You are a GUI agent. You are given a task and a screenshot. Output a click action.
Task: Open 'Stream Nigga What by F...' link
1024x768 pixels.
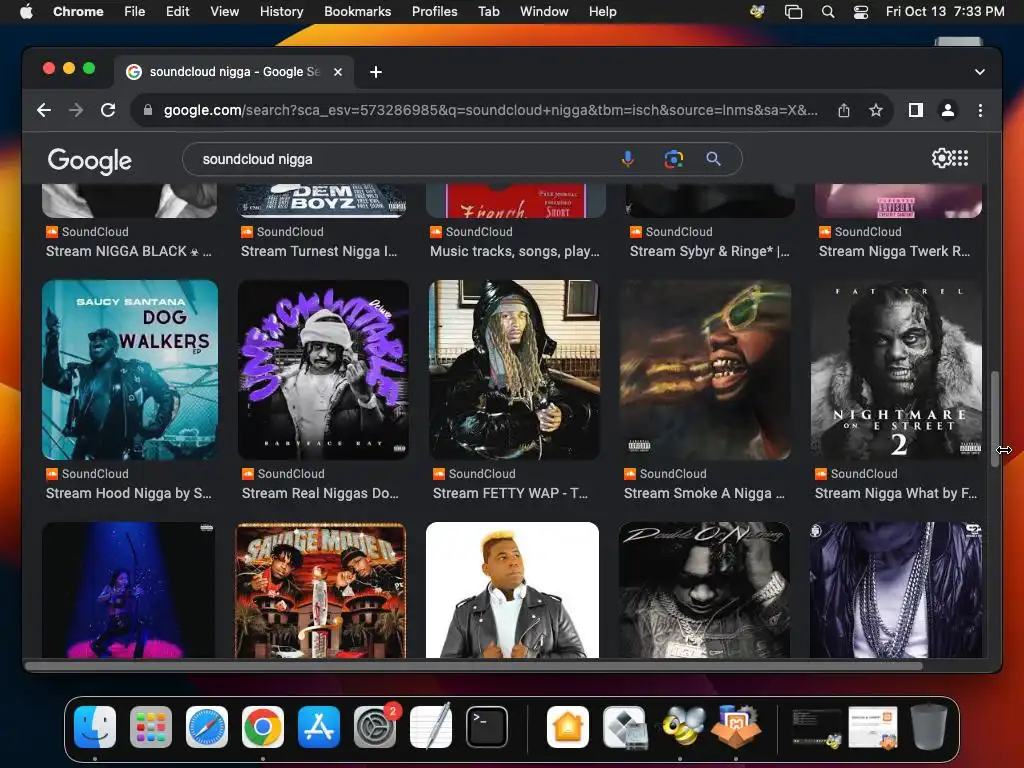tap(896, 493)
